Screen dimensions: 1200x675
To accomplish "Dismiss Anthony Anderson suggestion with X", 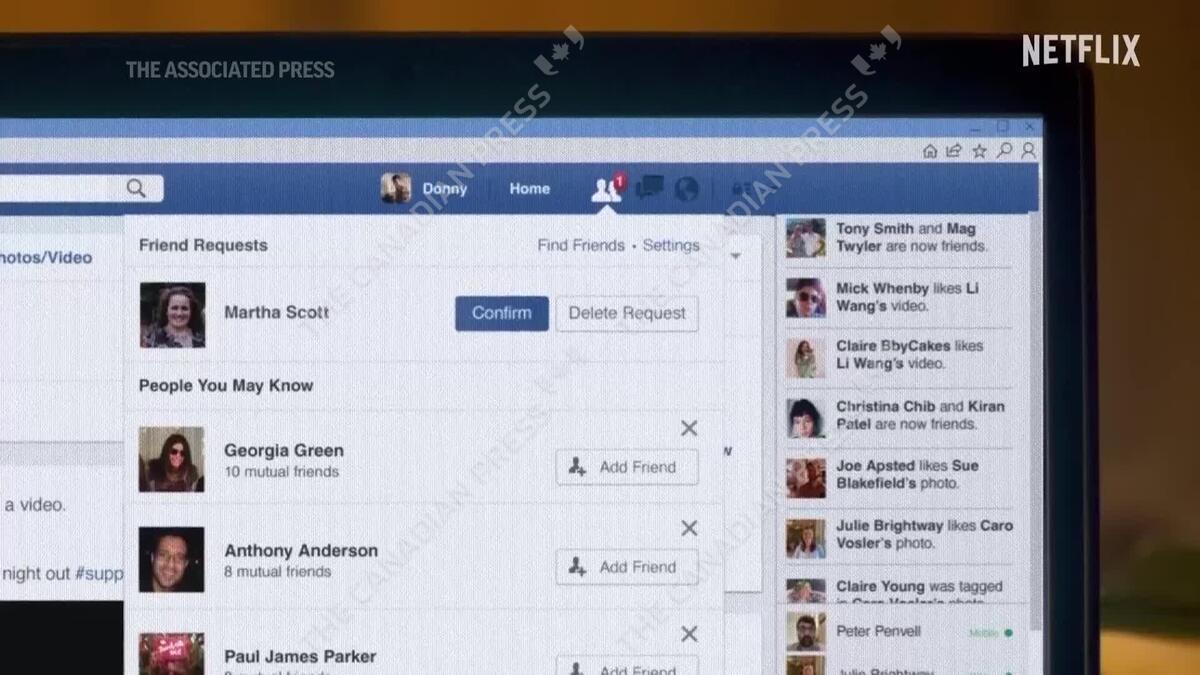I will point(689,528).
